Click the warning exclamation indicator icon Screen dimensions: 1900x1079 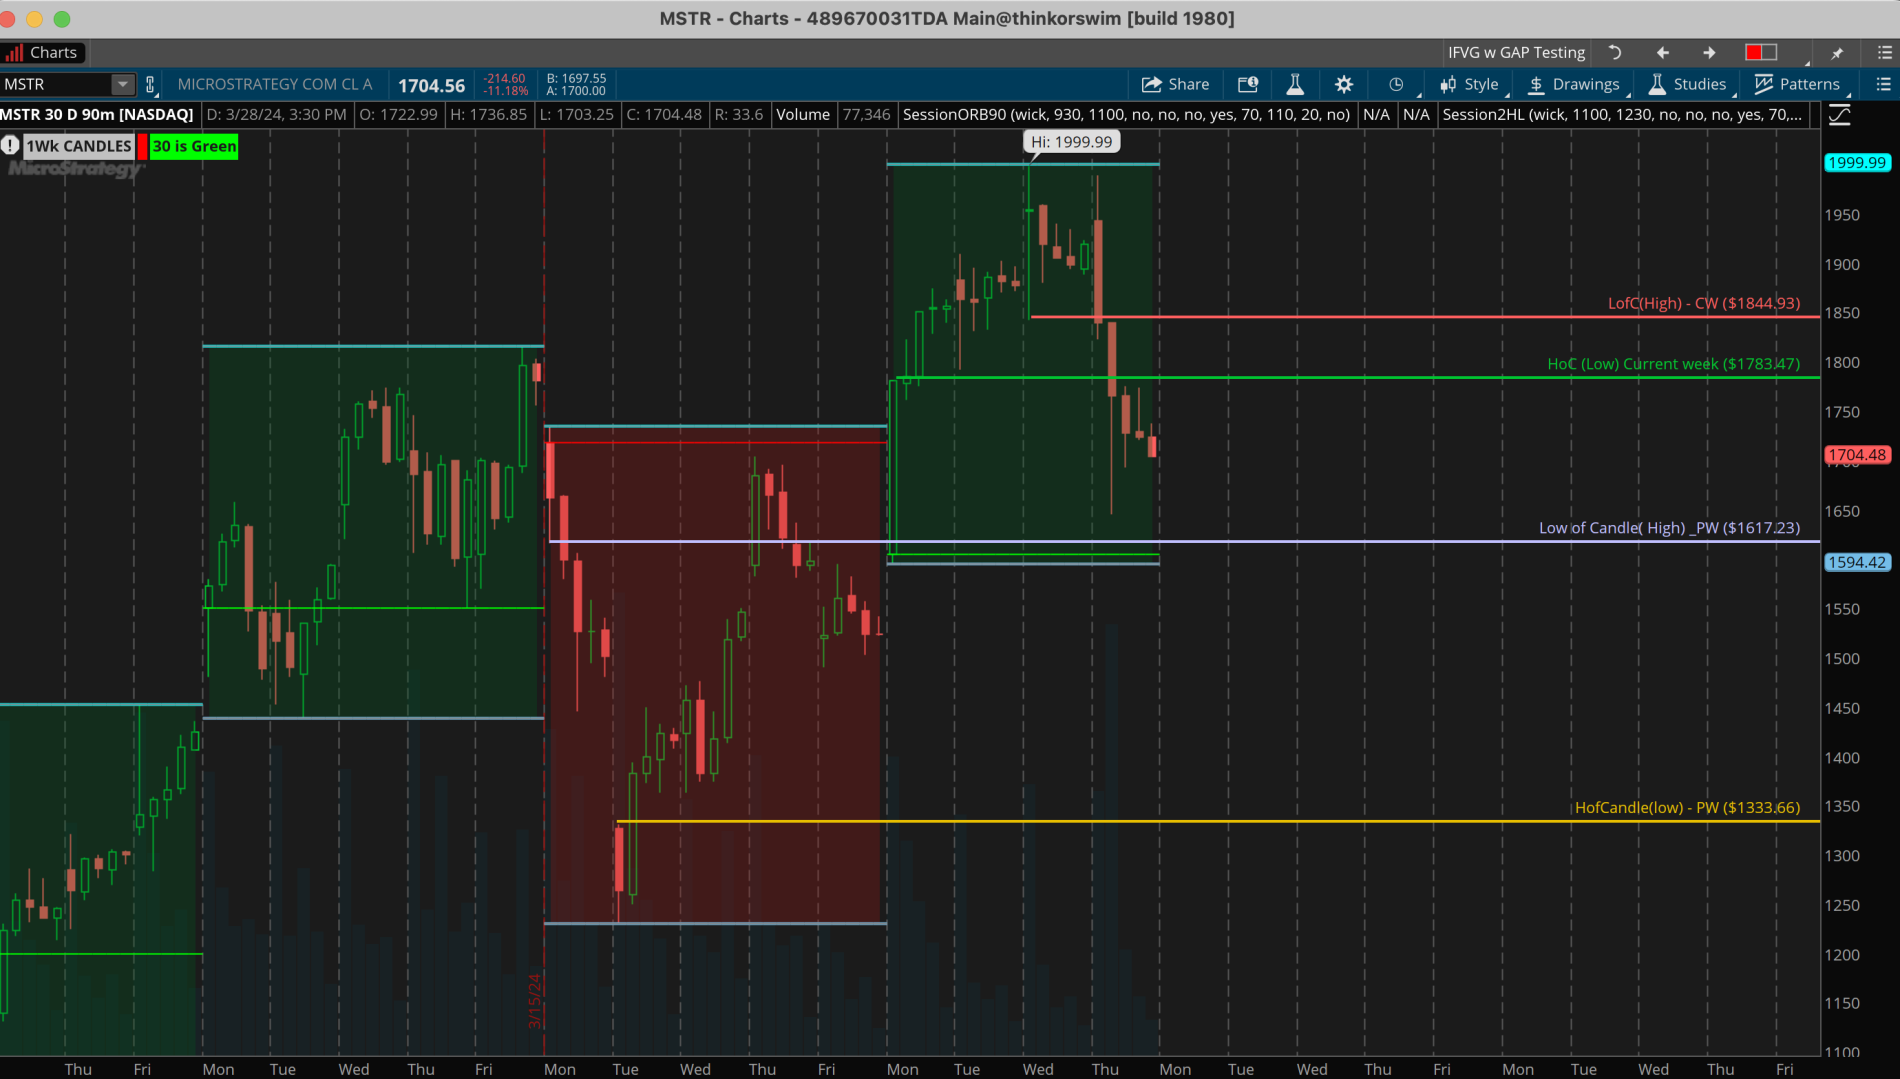[x=10, y=146]
